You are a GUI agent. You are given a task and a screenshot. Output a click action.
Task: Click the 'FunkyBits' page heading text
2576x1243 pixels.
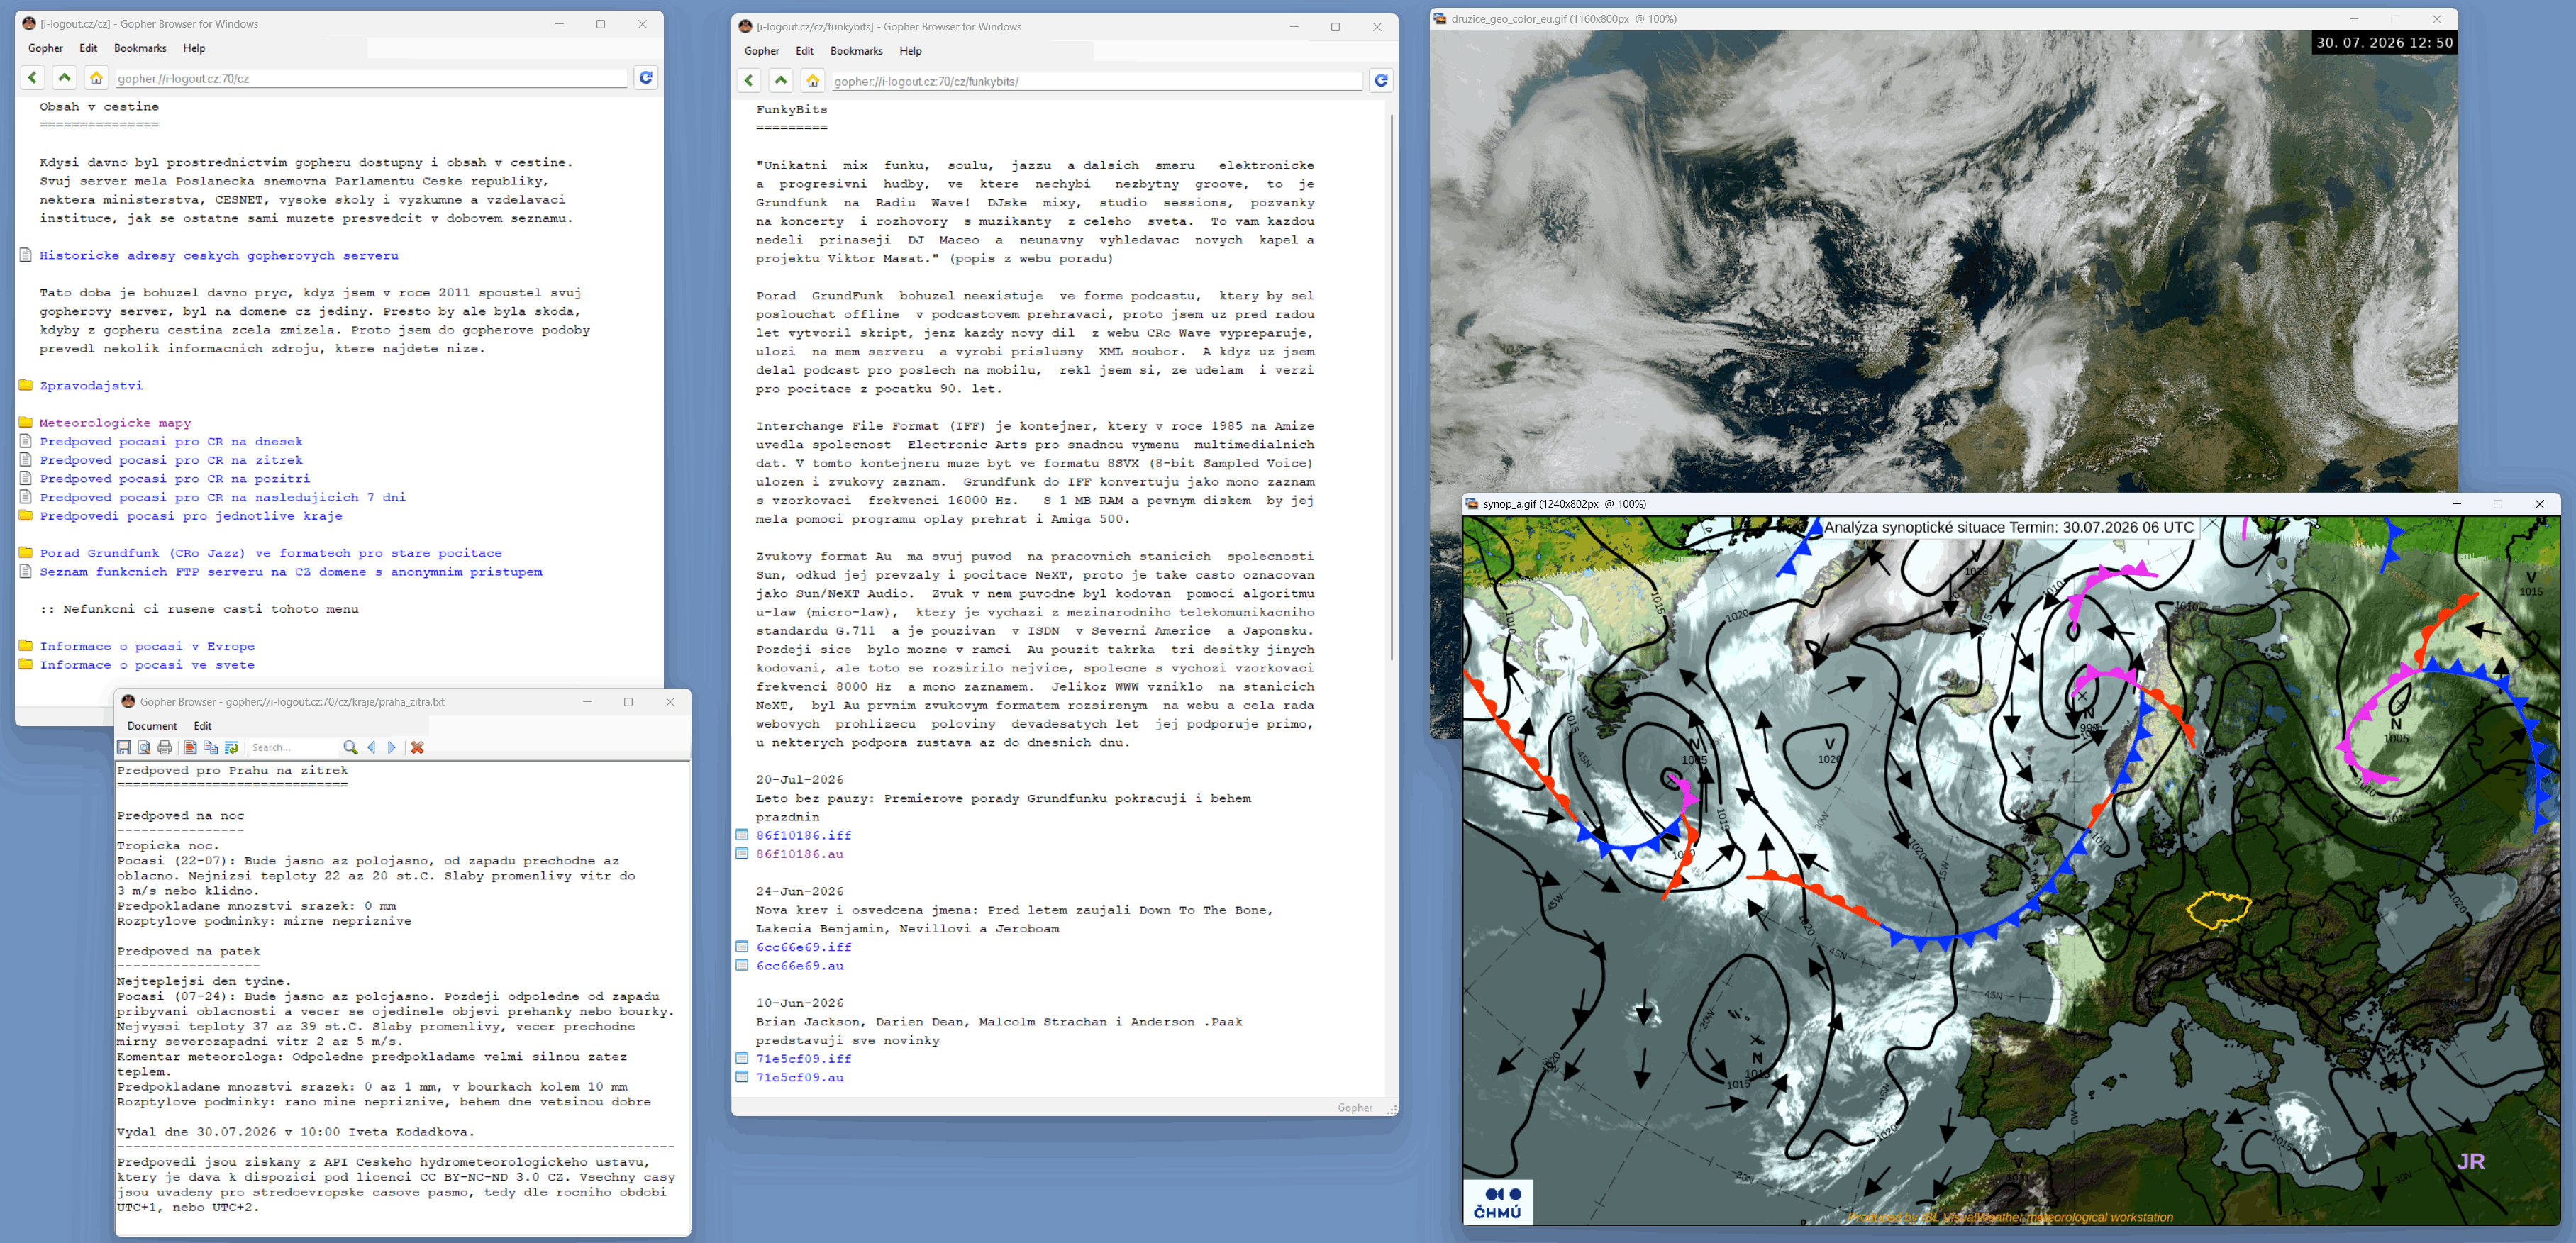pos(792,110)
